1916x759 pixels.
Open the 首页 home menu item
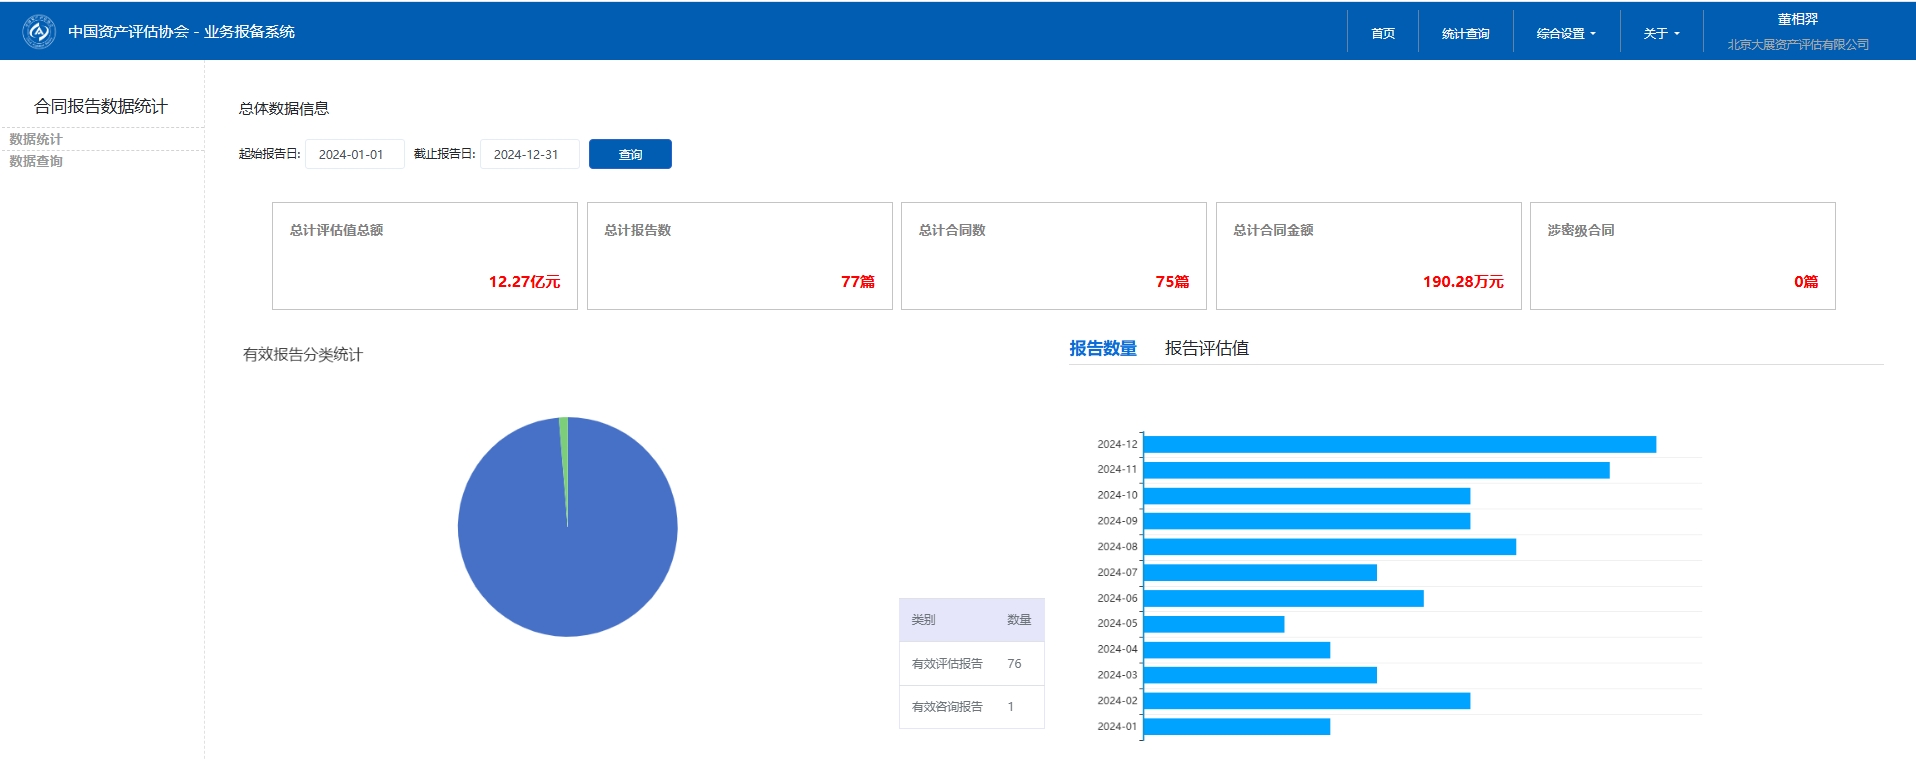[x=1383, y=34]
